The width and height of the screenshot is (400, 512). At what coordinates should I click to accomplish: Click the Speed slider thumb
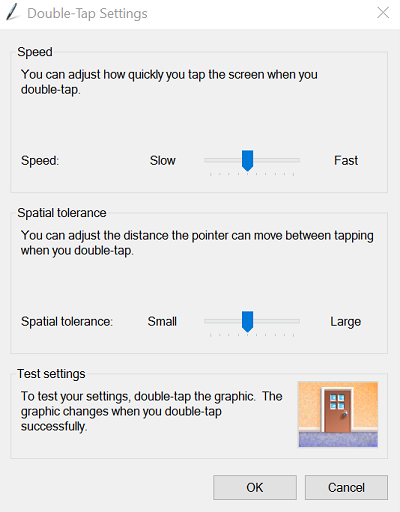(x=247, y=160)
